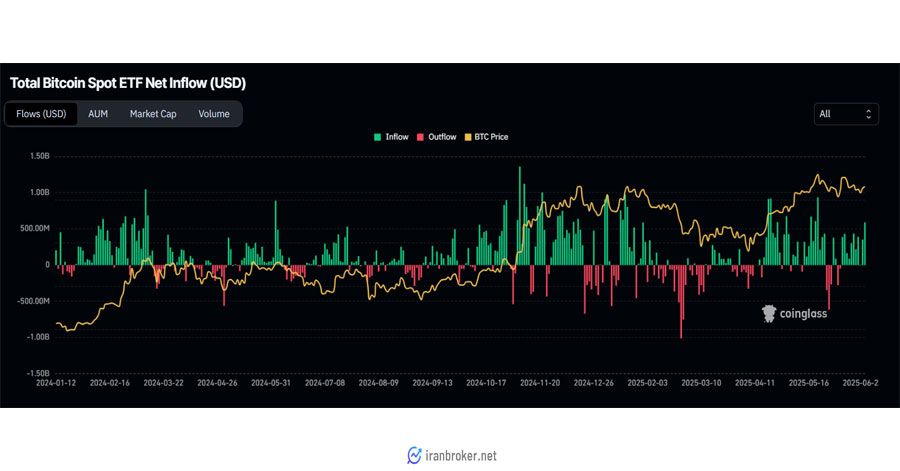Click the green Inflow color swatch
900x471 pixels.
378,137
